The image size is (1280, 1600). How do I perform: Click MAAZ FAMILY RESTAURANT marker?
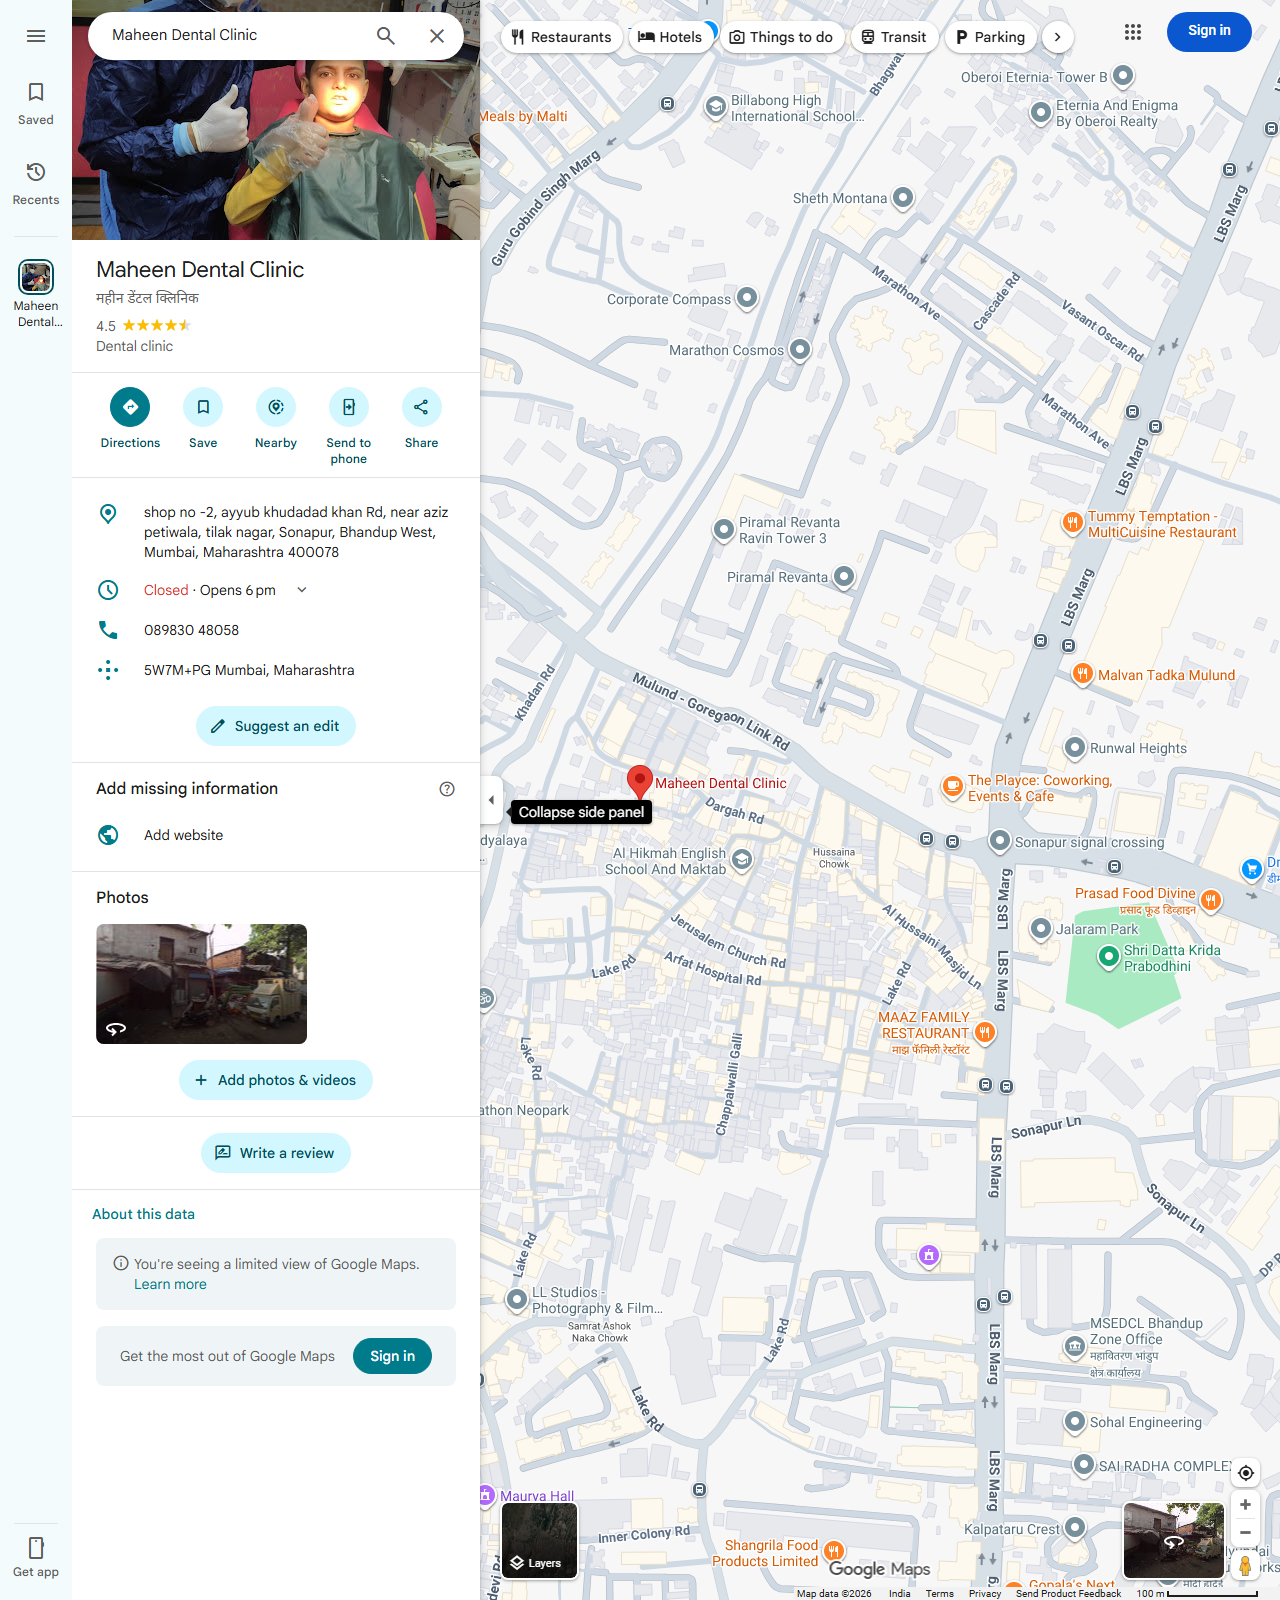pyautogui.click(x=985, y=1032)
